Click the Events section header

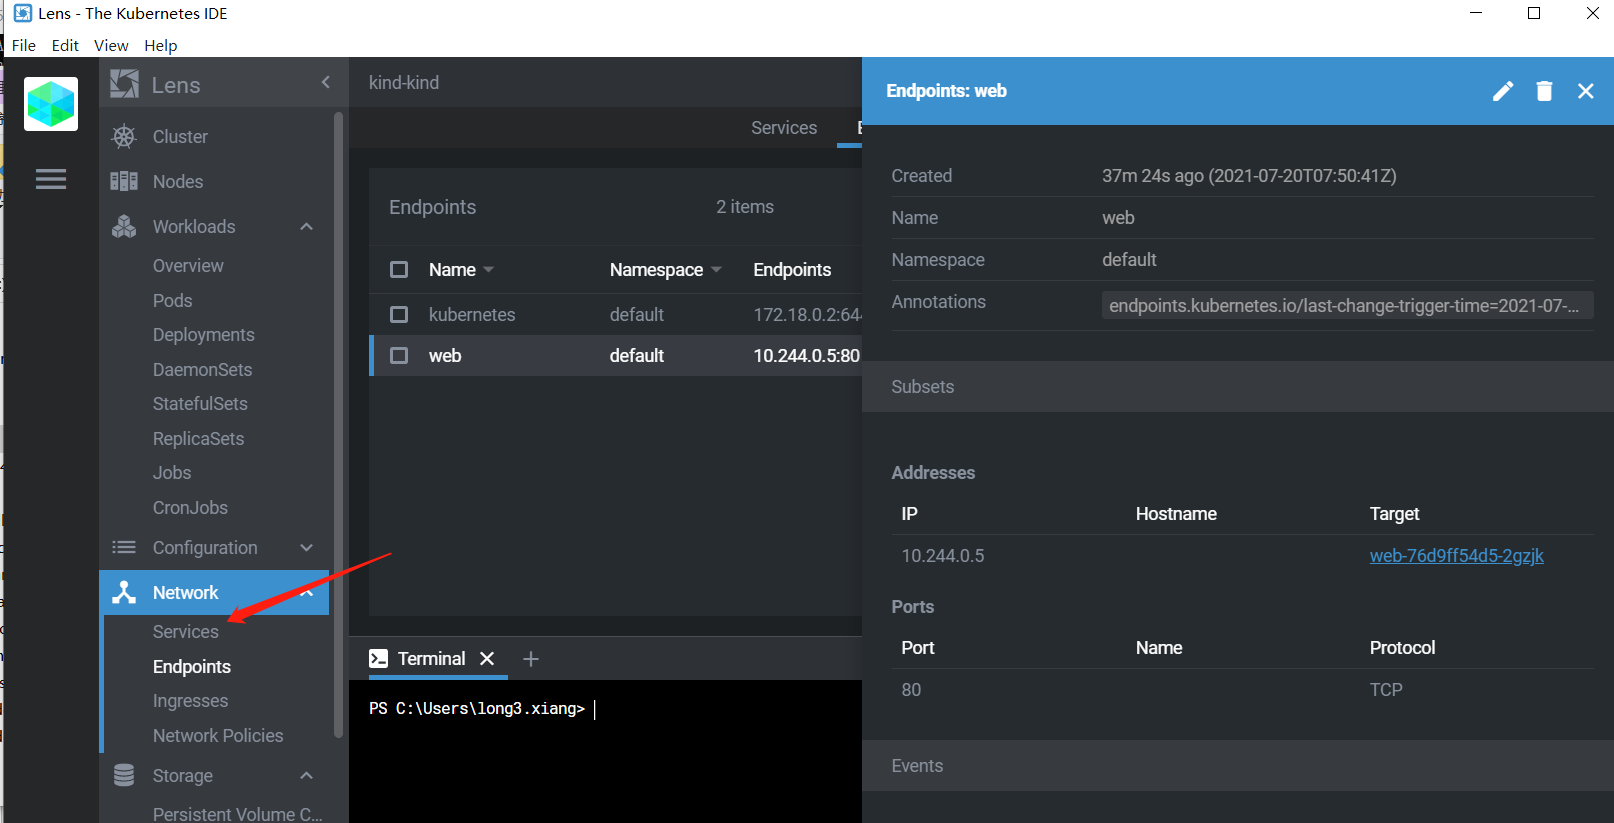pyautogui.click(x=1238, y=765)
